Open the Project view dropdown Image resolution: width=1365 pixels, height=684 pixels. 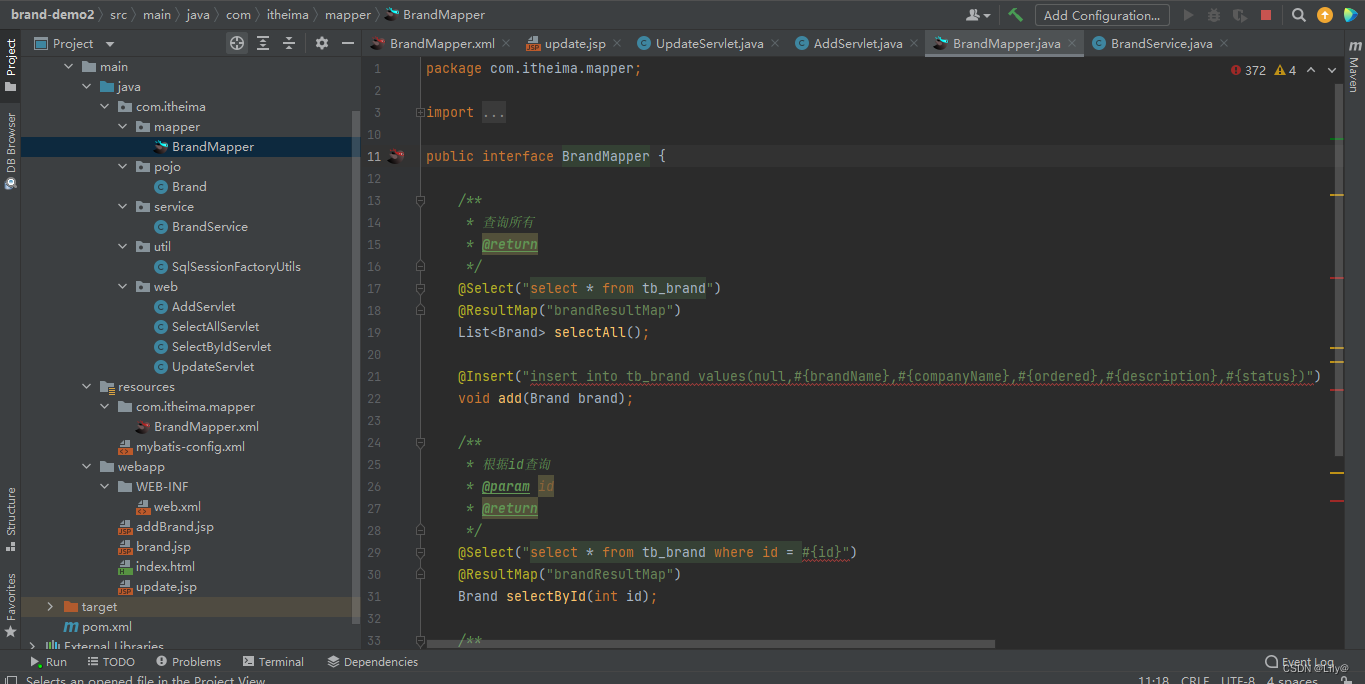pyautogui.click(x=75, y=43)
